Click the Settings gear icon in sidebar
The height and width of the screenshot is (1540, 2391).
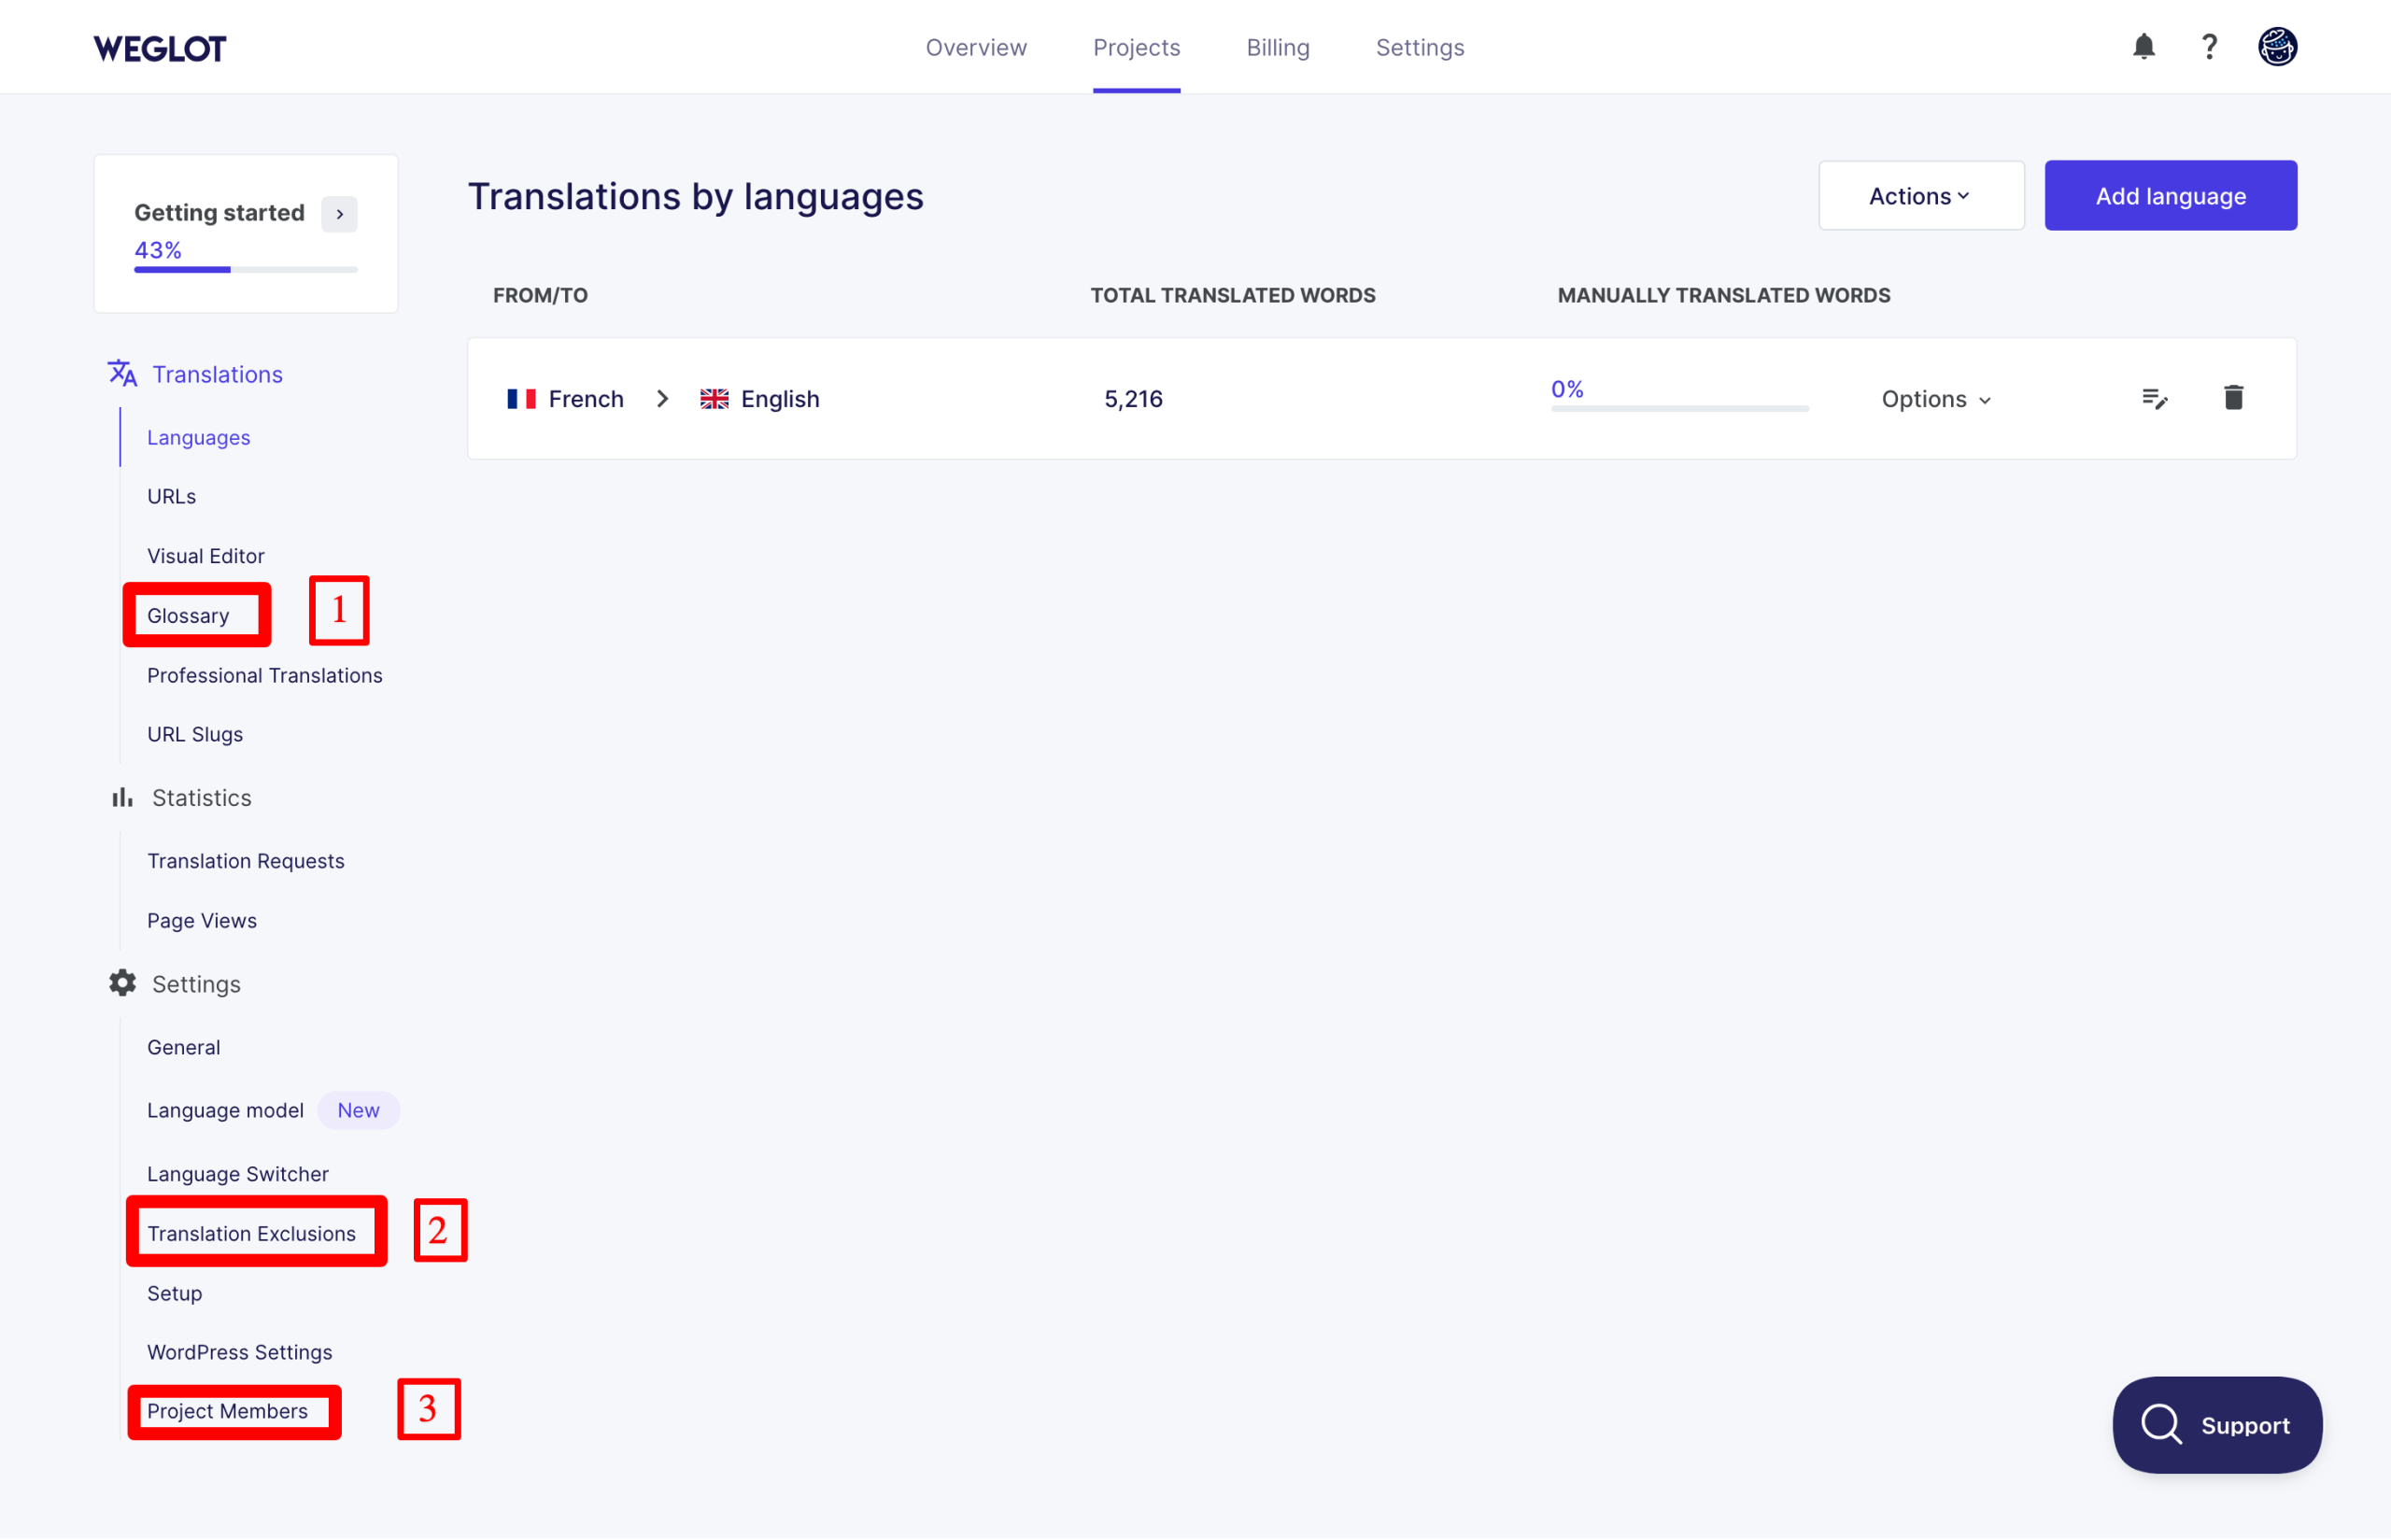pyautogui.click(x=121, y=983)
